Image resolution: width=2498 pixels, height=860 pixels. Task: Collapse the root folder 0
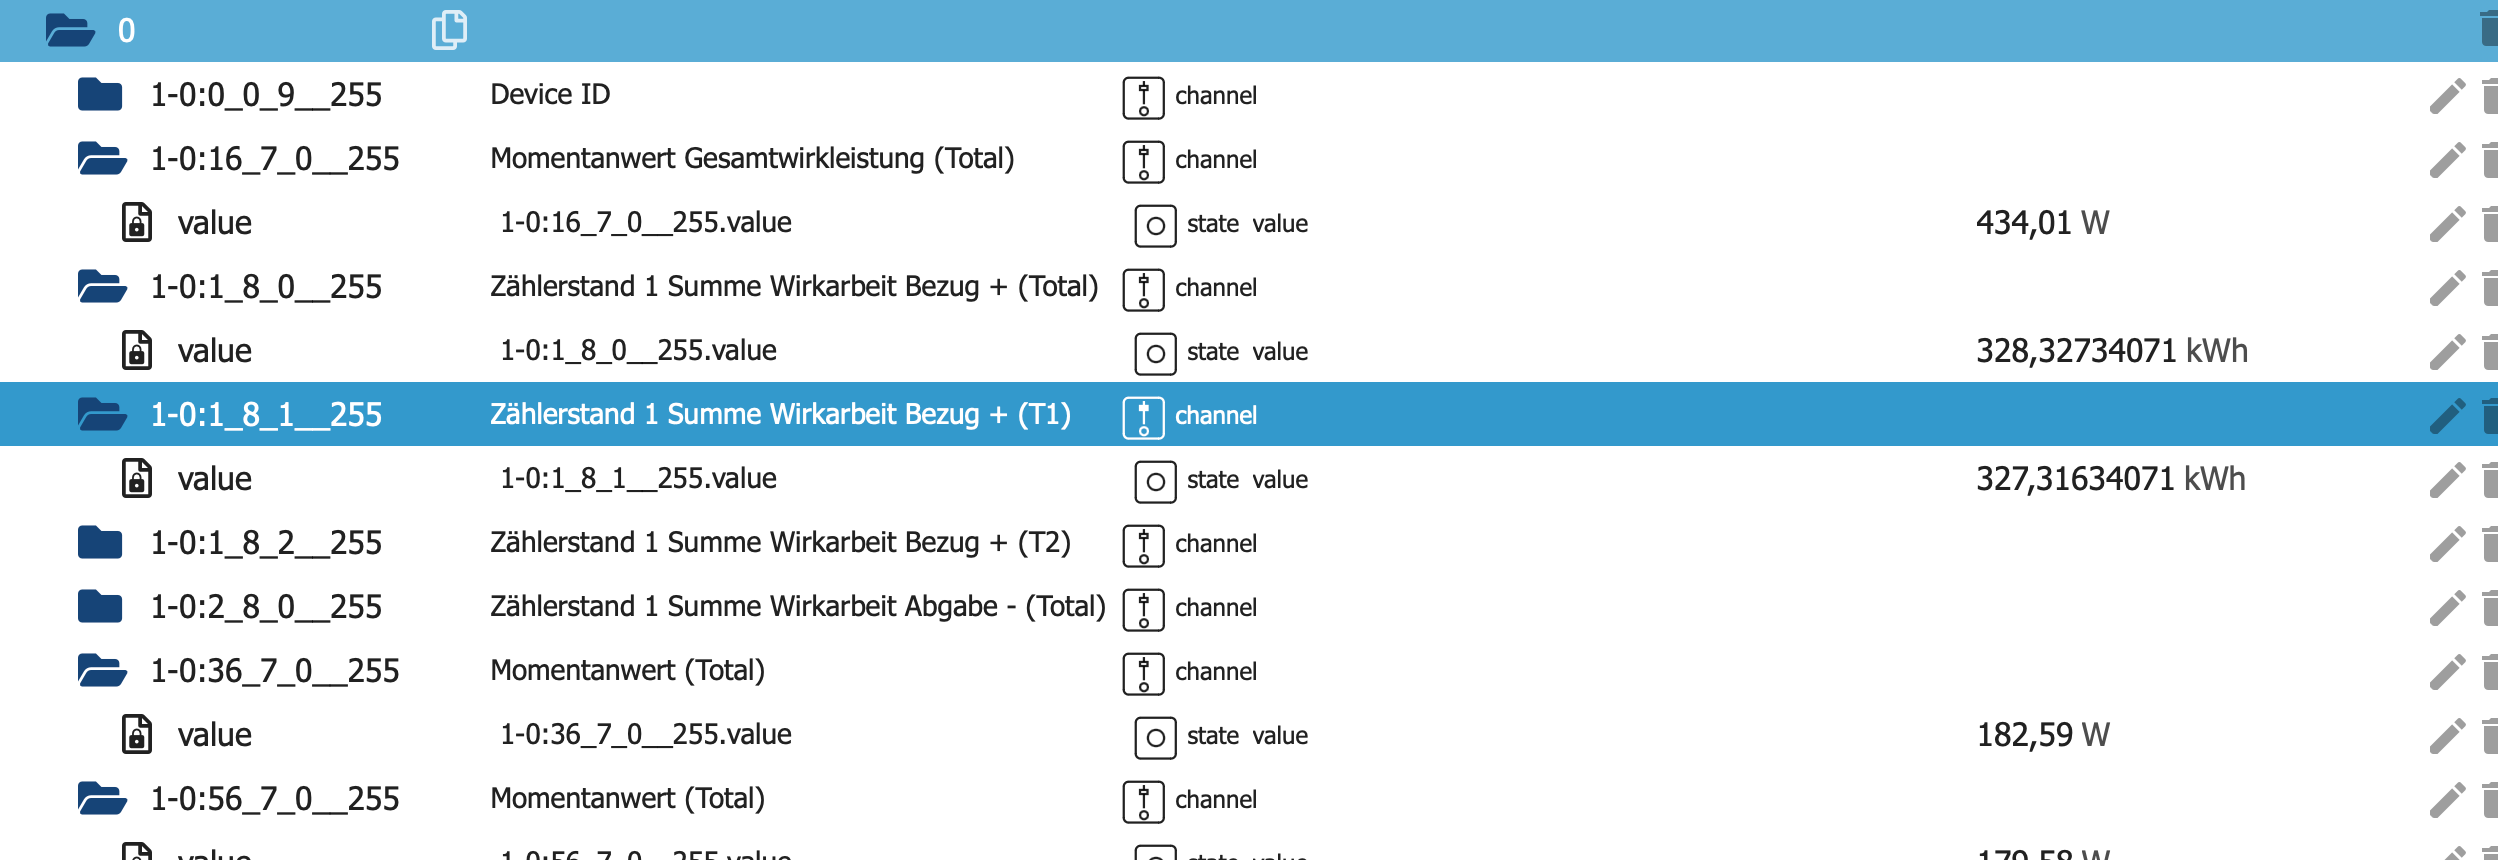pyautogui.click(x=70, y=30)
